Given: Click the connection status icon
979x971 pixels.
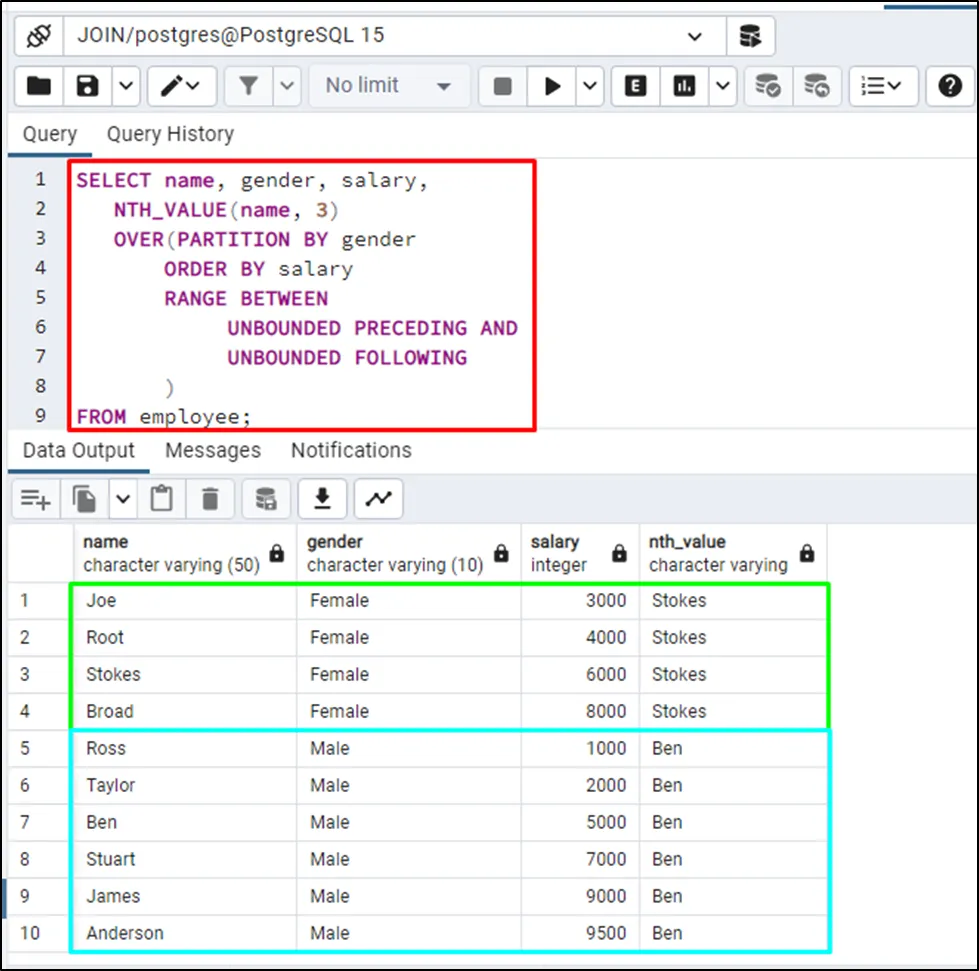Looking at the screenshot, I should point(38,36).
